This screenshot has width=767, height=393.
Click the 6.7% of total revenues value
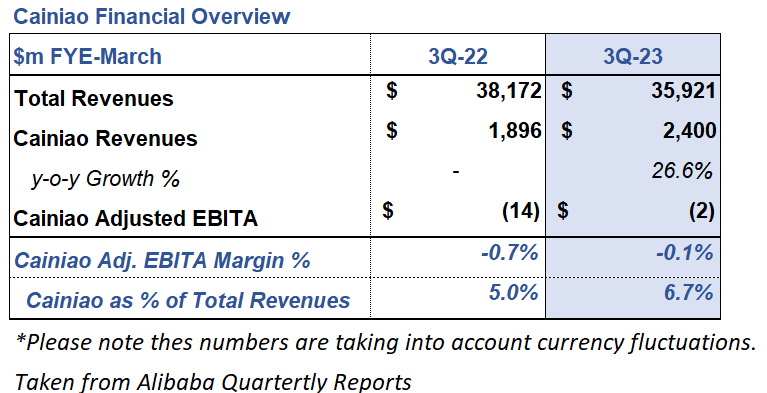[x=688, y=293]
